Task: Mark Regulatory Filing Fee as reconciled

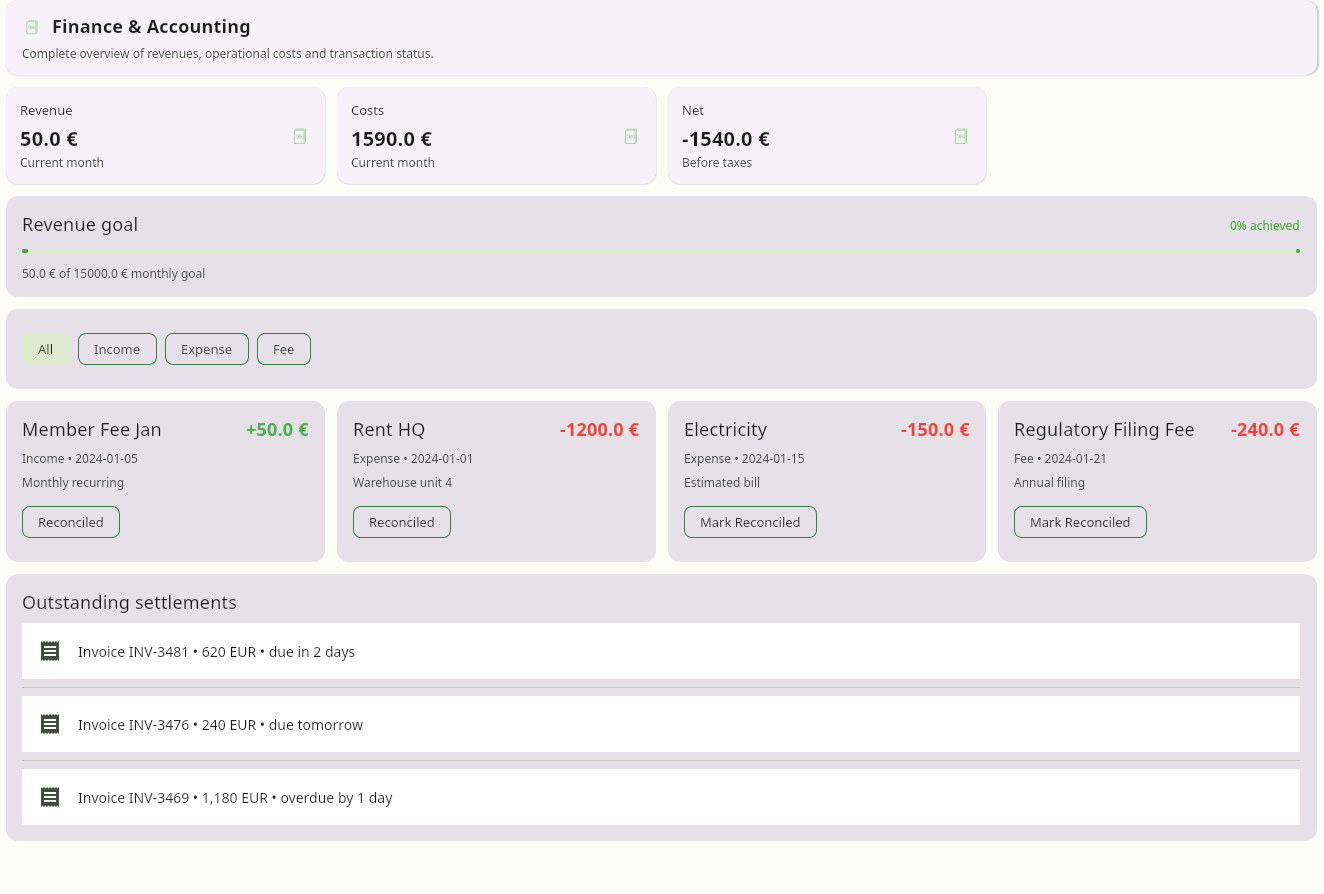Action: pos(1080,522)
